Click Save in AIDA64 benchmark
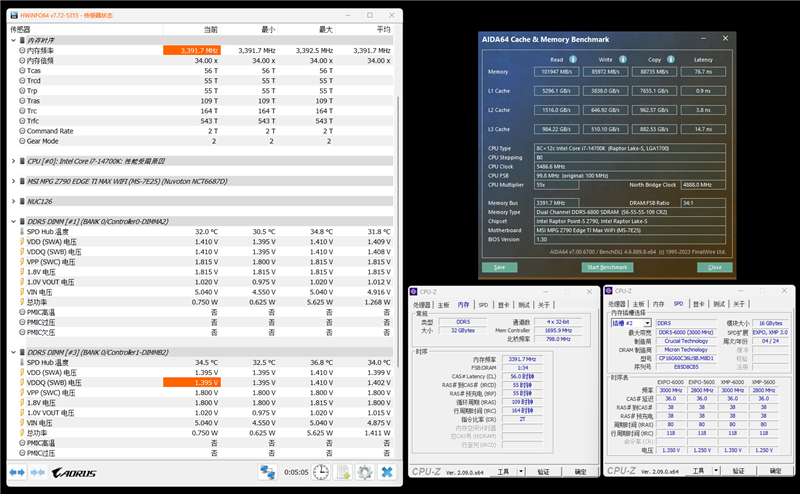This screenshot has height=494, width=800. coord(499,267)
